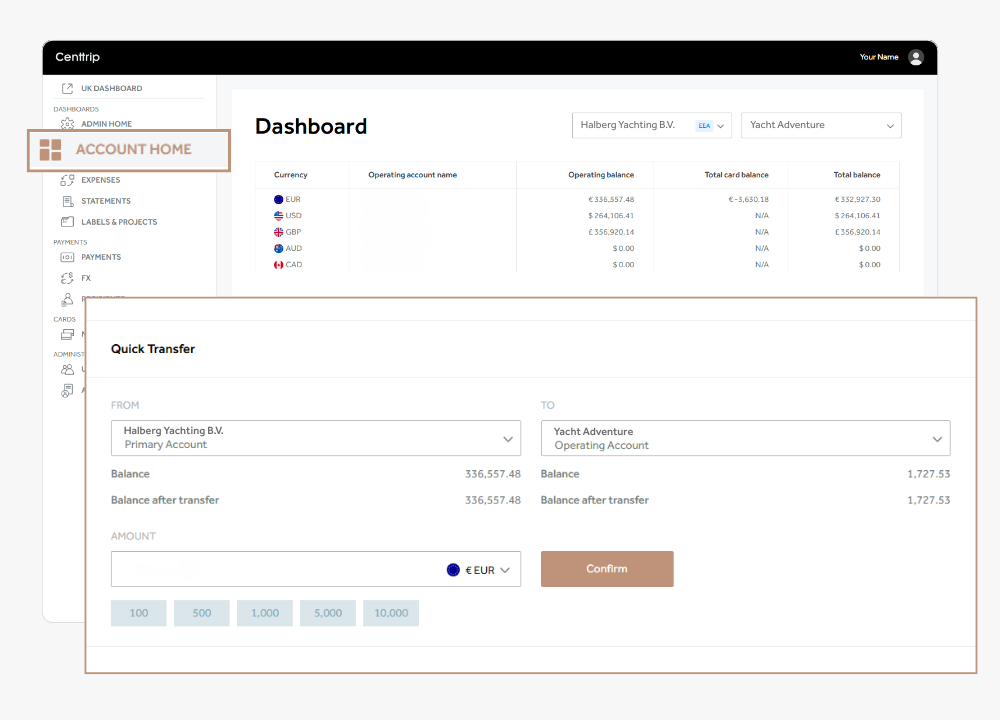Viewport: 1000px width, 720px height.
Task: Select Account Home in sidebar
Action: (x=129, y=151)
